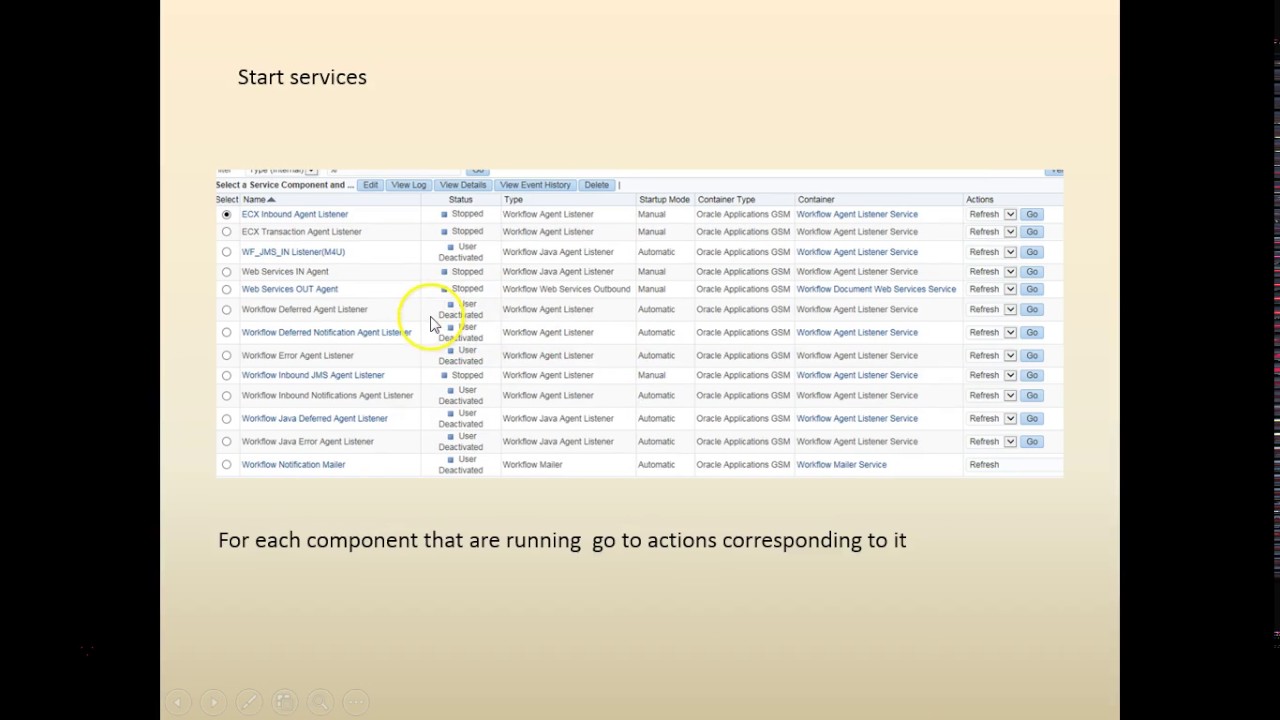Open the slideshow more options ellipsis
The height and width of the screenshot is (720, 1280).
click(x=356, y=703)
